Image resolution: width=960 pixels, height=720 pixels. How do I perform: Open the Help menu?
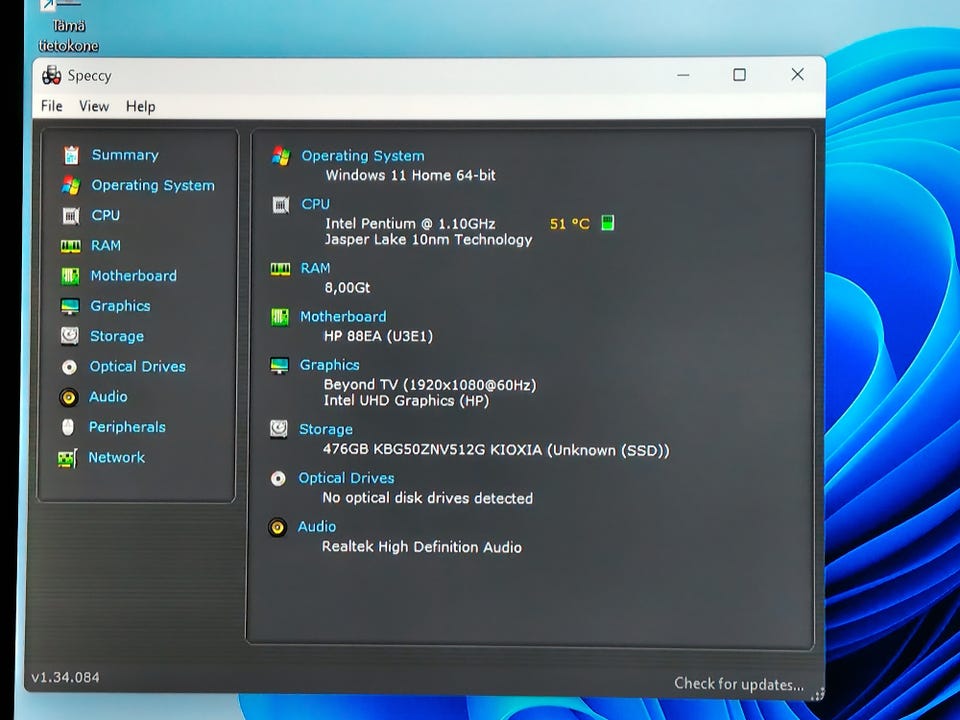click(140, 107)
